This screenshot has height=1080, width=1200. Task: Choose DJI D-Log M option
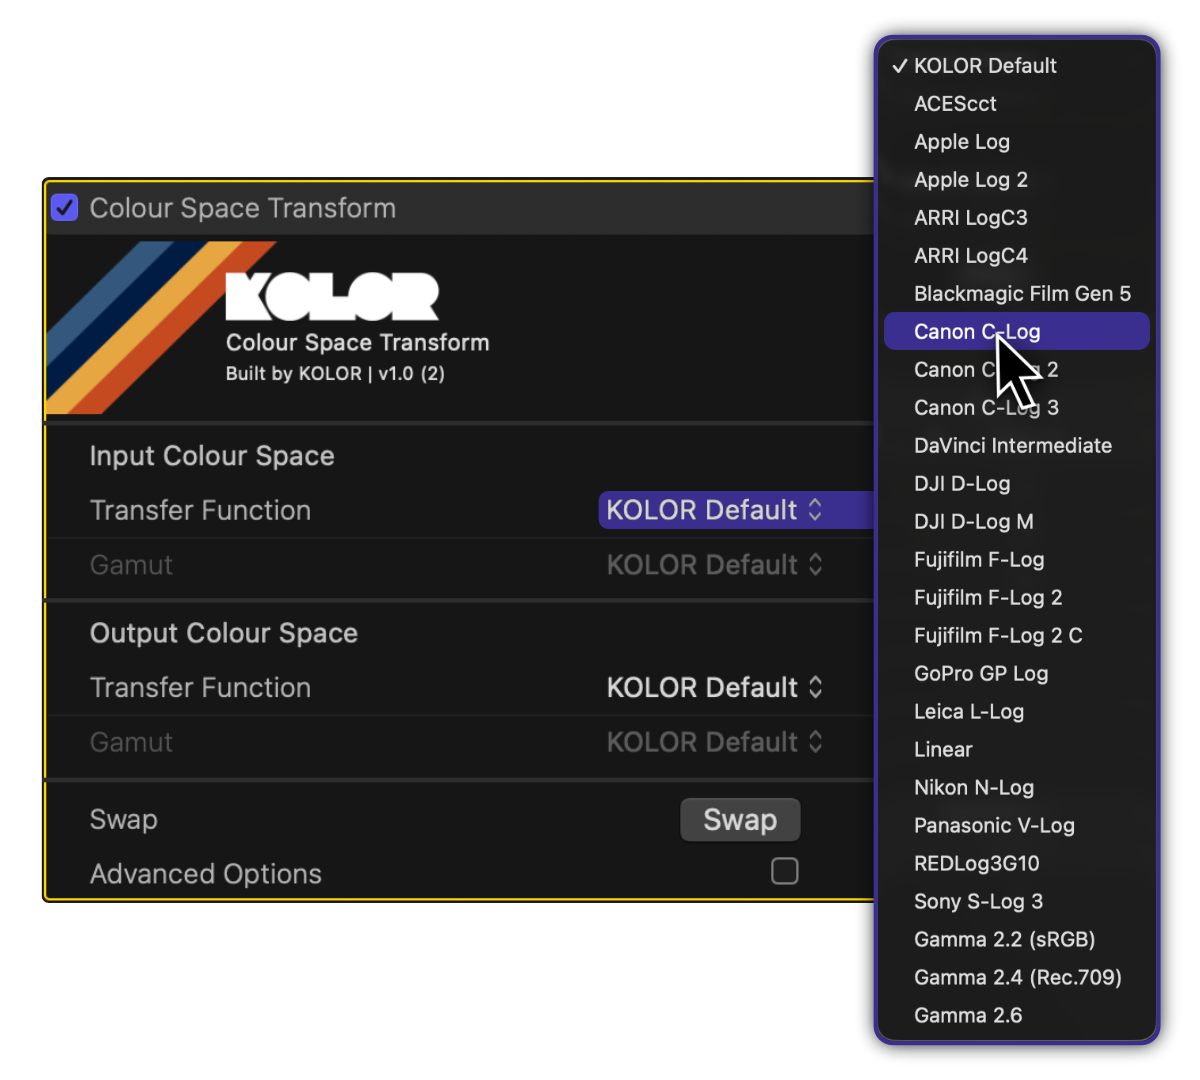coord(973,522)
